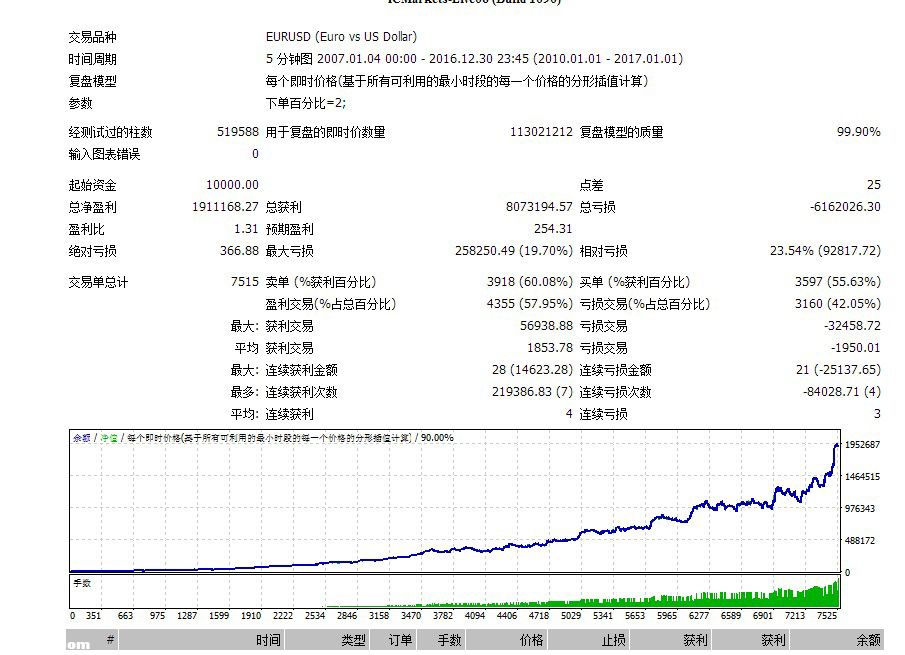Click the 手数 label in the volume panel
Image resolution: width=905 pixels, height=655 pixels.
pos(82,583)
